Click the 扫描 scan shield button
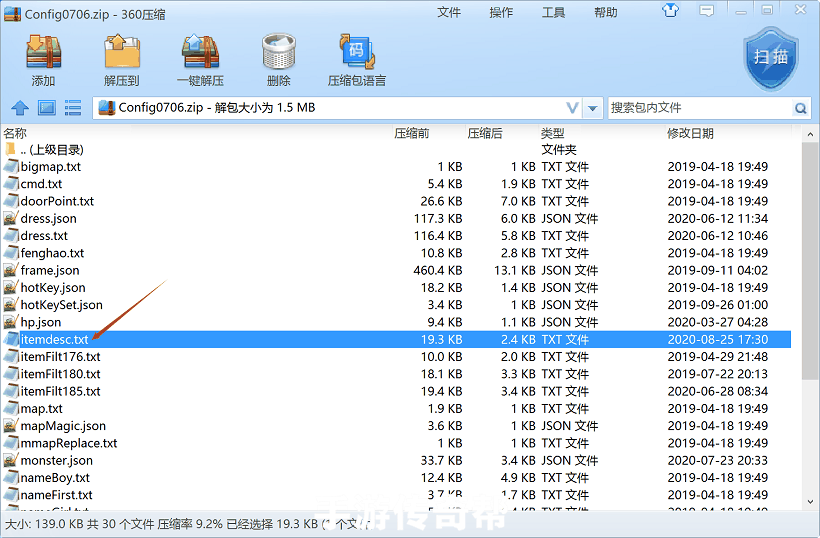 click(771, 59)
